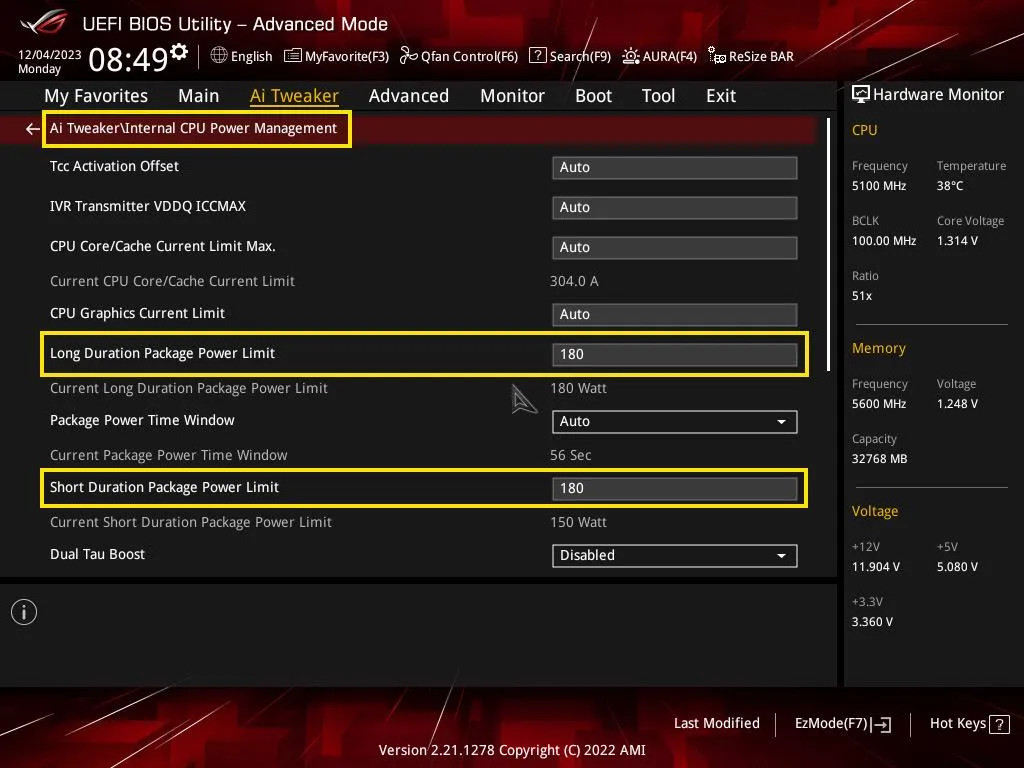
Task: Click Tcc Activation Offset value field
Action: click(x=675, y=167)
